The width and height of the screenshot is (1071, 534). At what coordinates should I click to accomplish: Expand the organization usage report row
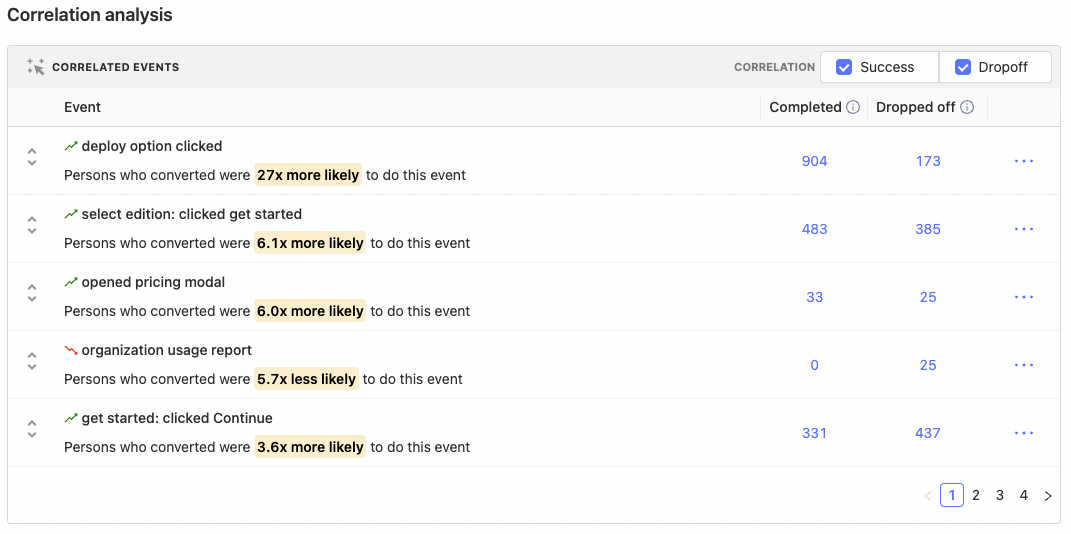[x=32, y=361]
